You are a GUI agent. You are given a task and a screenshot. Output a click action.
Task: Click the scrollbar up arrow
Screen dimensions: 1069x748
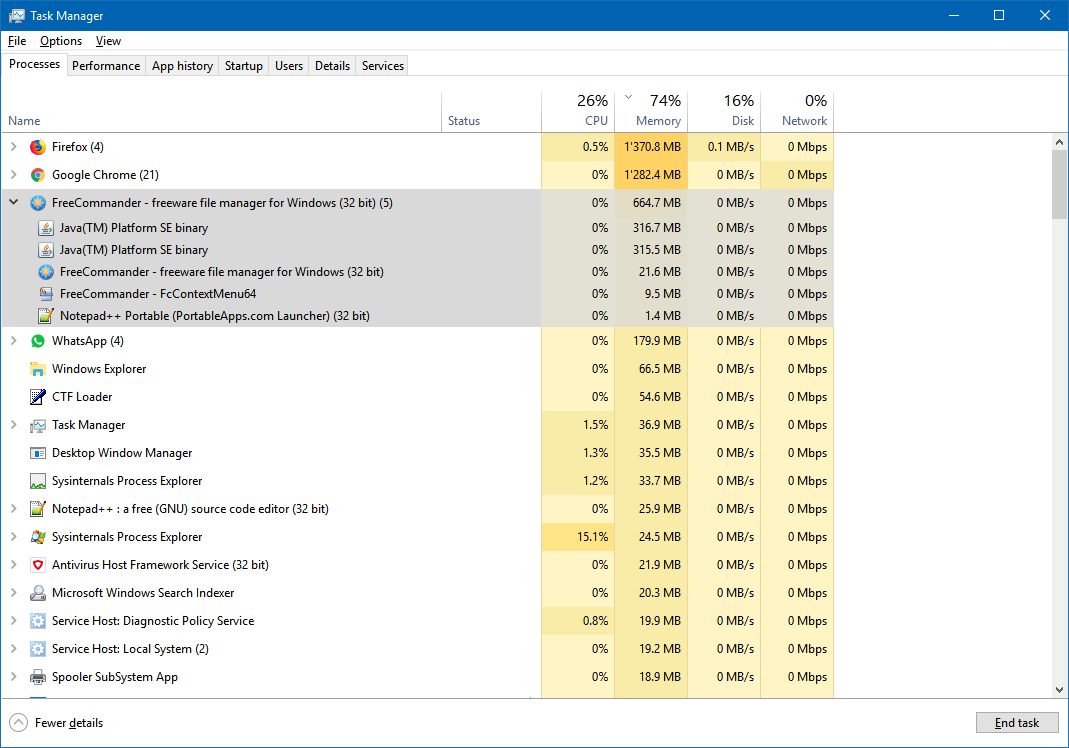(x=1059, y=143)
